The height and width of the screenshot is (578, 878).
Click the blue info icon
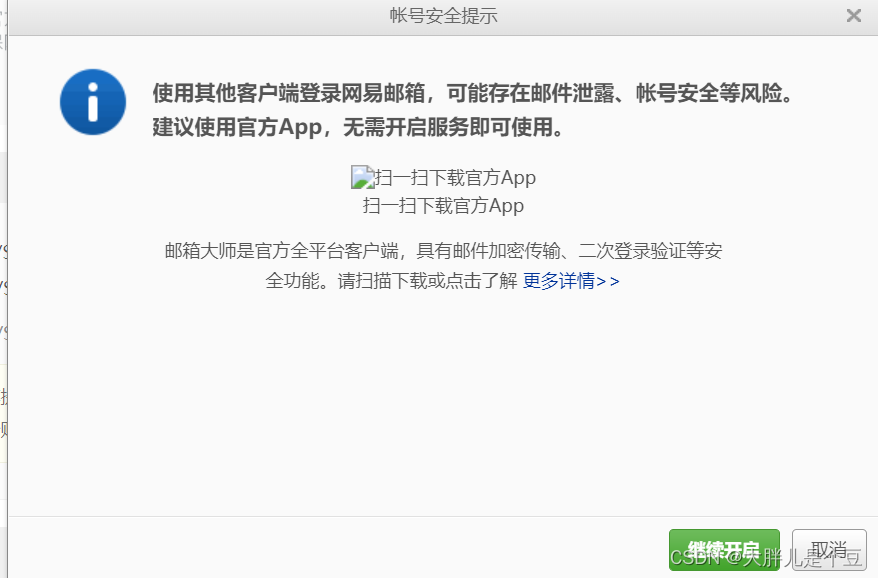tap(93, 102)
